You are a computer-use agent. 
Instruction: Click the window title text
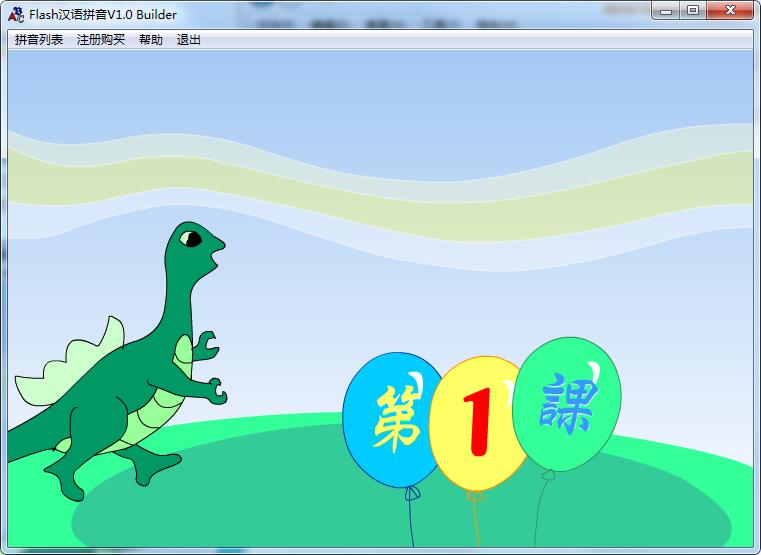pos(103,14)
